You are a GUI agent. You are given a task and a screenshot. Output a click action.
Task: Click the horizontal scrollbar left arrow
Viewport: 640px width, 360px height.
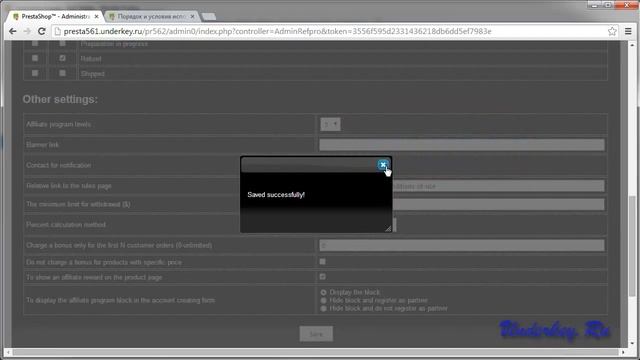point(8,352)
